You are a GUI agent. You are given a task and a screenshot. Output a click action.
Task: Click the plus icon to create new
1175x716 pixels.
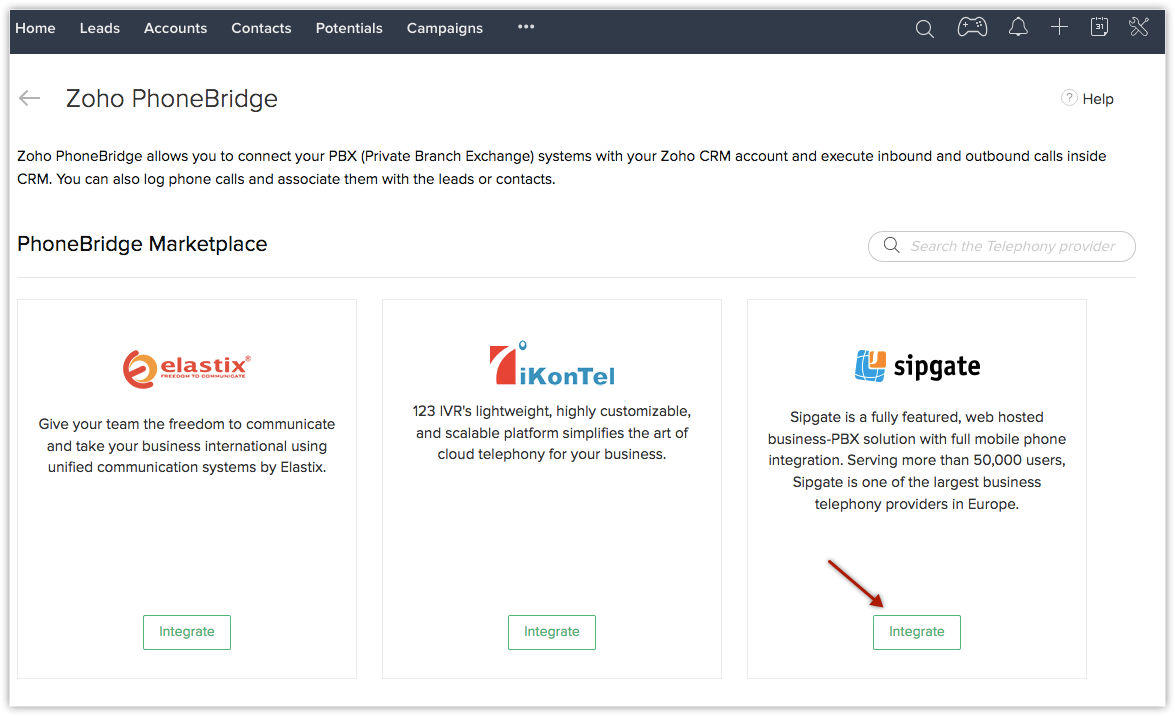point(1059,28)
